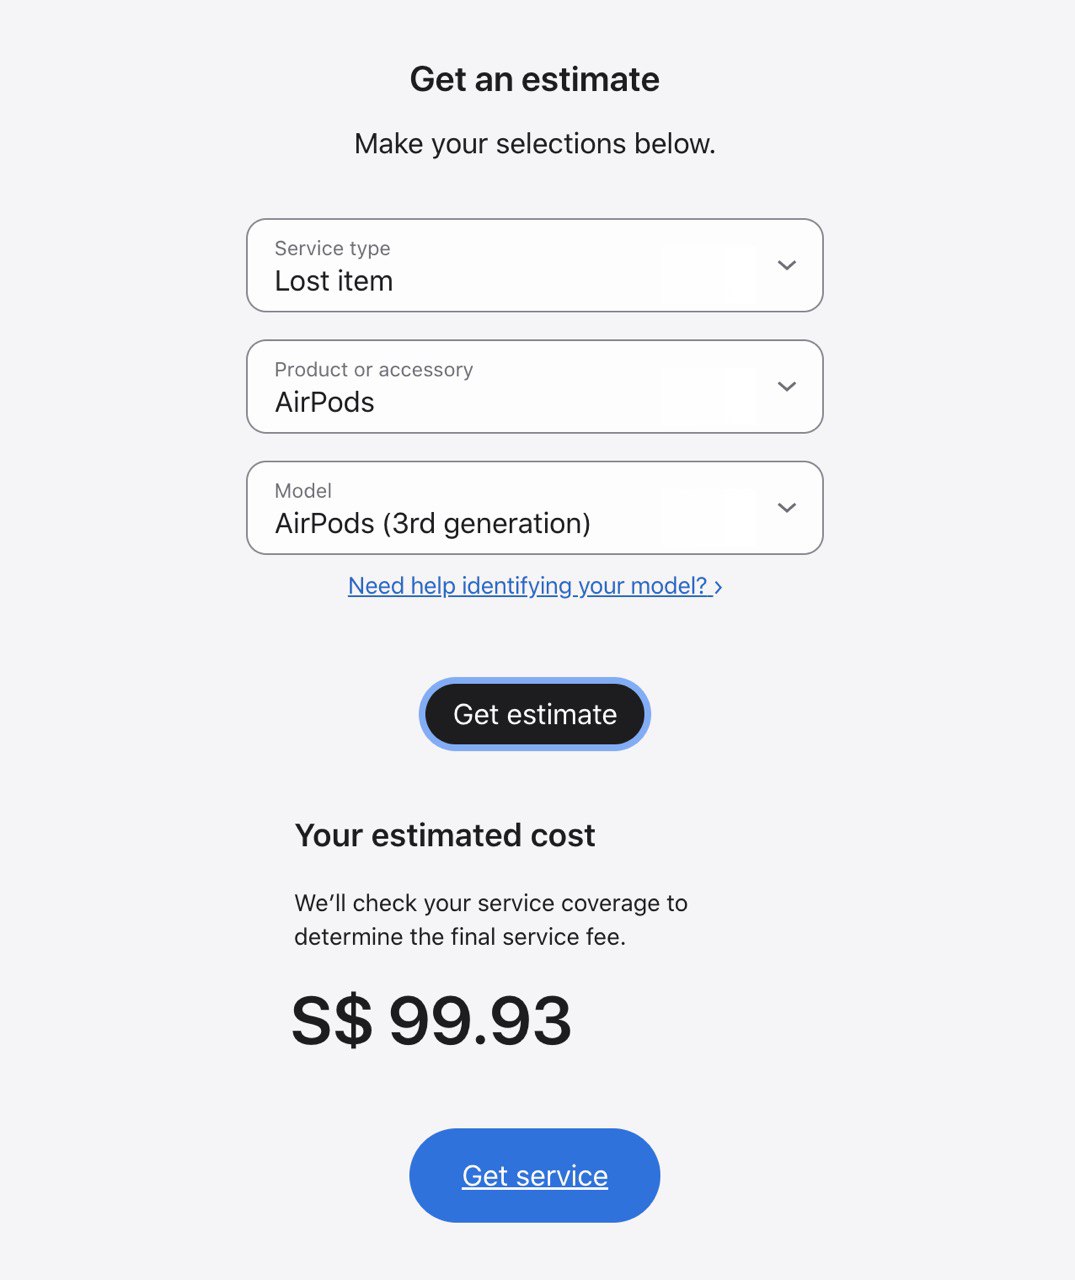
Task: Click the 'Get an estimate' heading
Action: [x=534, y=79]
